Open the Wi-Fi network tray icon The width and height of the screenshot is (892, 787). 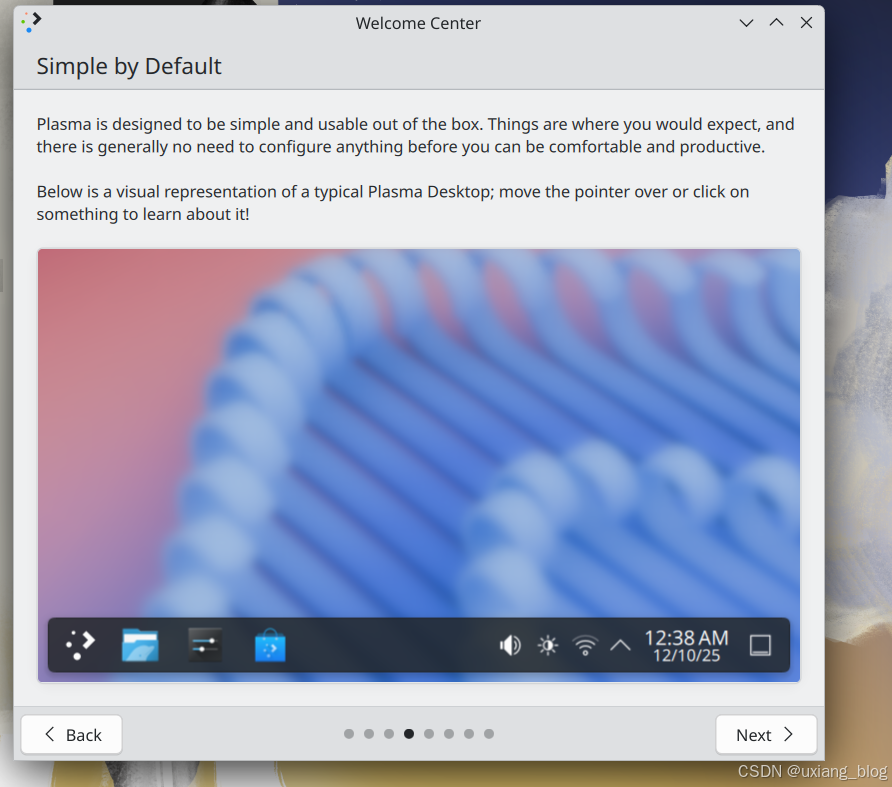(585, 645)
